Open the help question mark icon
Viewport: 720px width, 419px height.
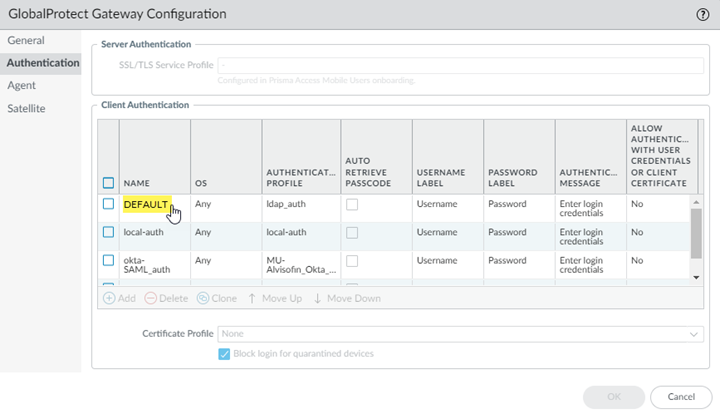tap(702, 14)
